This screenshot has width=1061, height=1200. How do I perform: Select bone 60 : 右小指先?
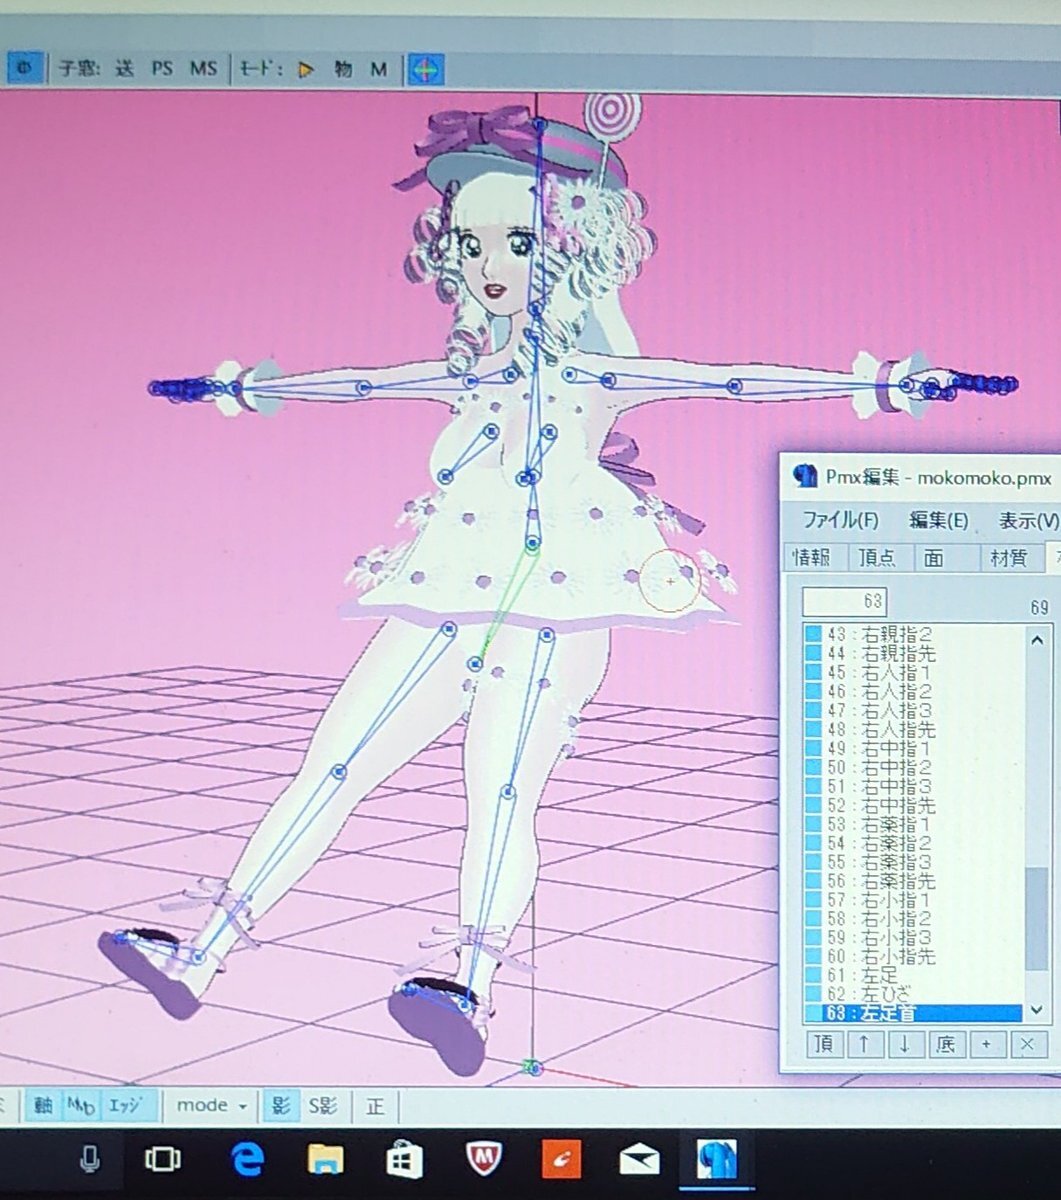point(914,957)
